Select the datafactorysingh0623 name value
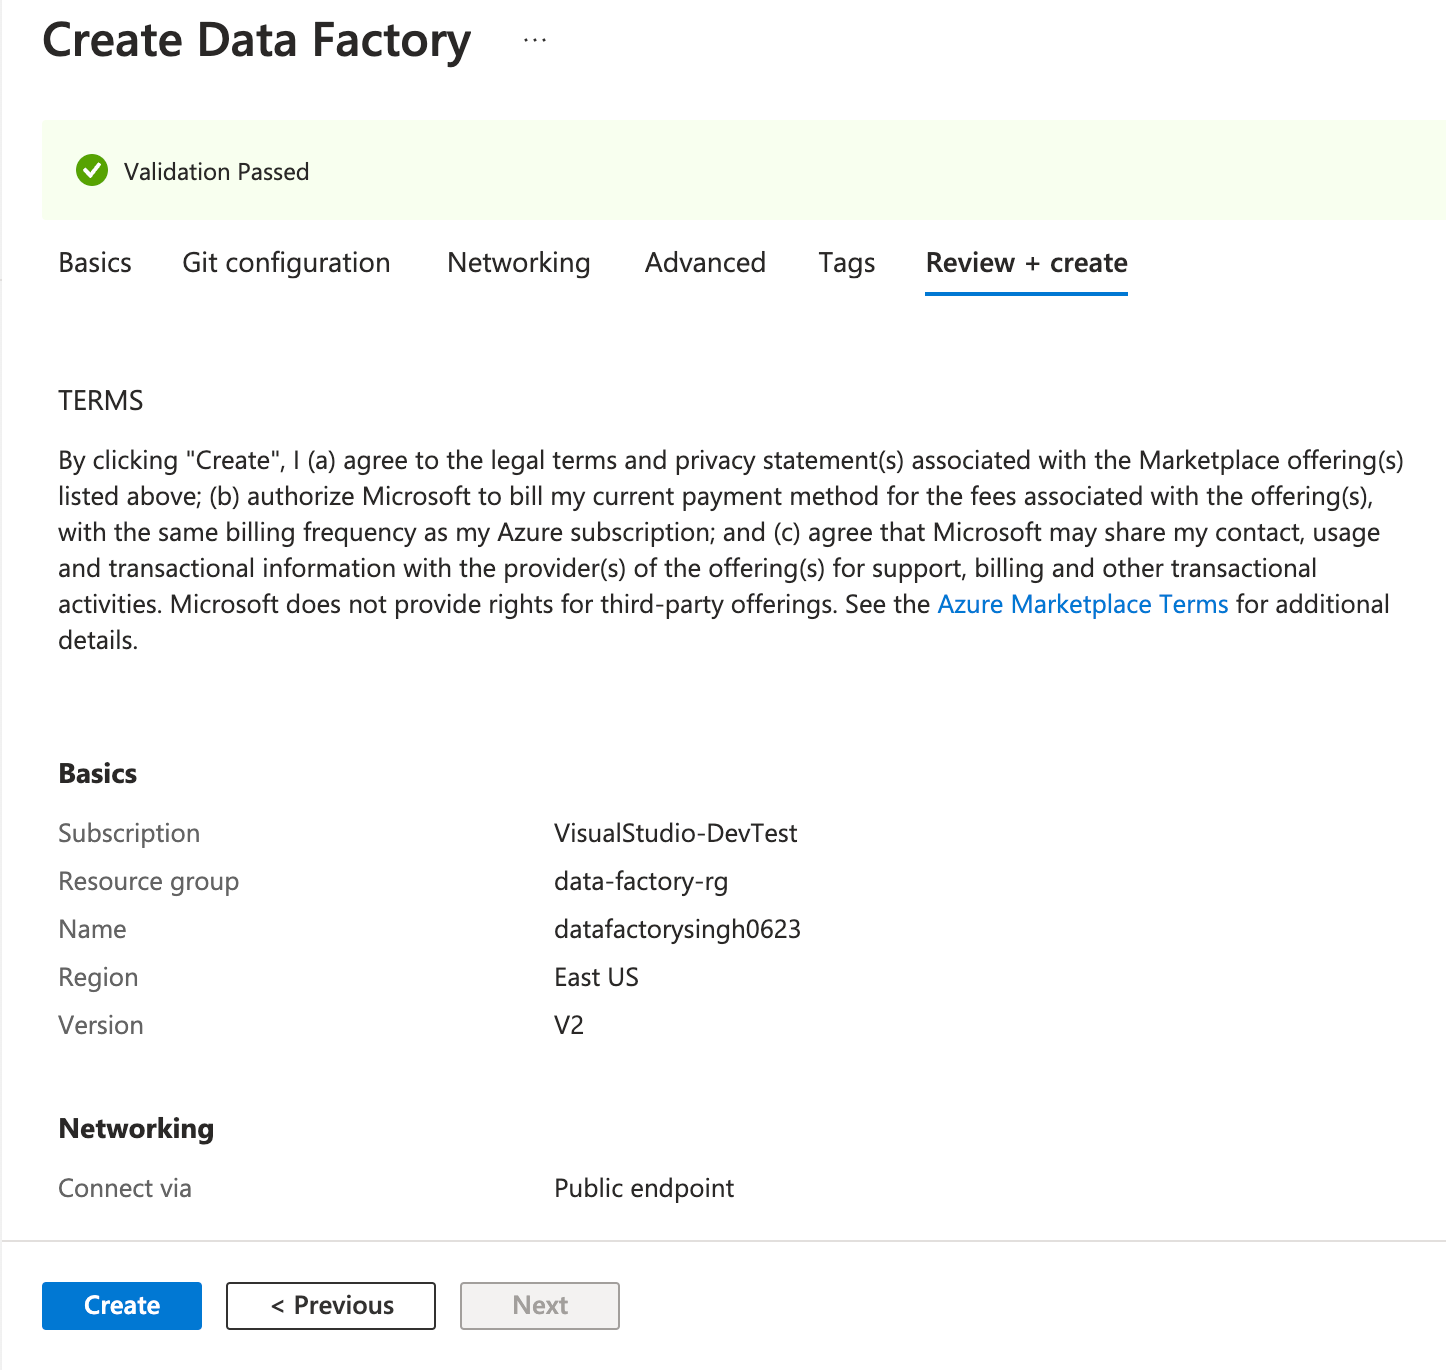The image size is (1446, 1370). pos(677,929)
